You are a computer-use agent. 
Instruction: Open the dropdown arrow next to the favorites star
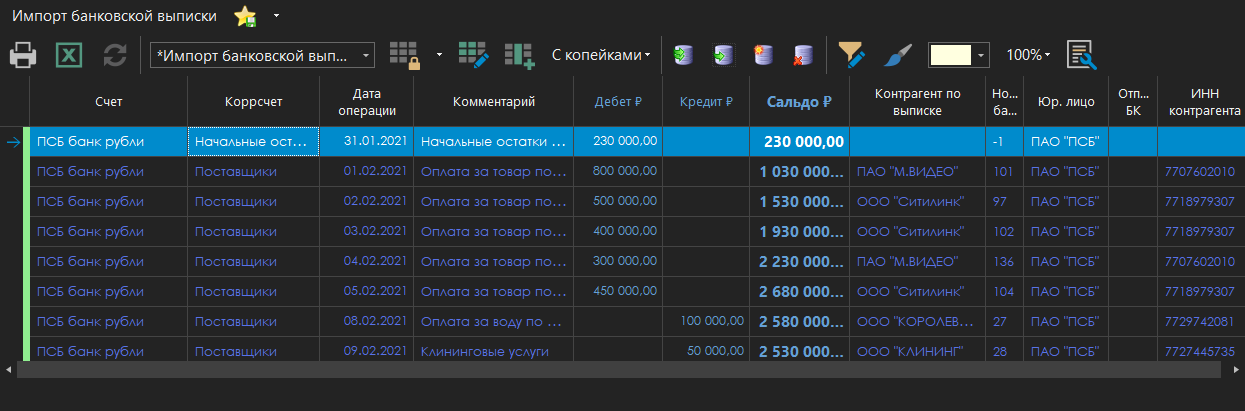[x=276, y=17]
